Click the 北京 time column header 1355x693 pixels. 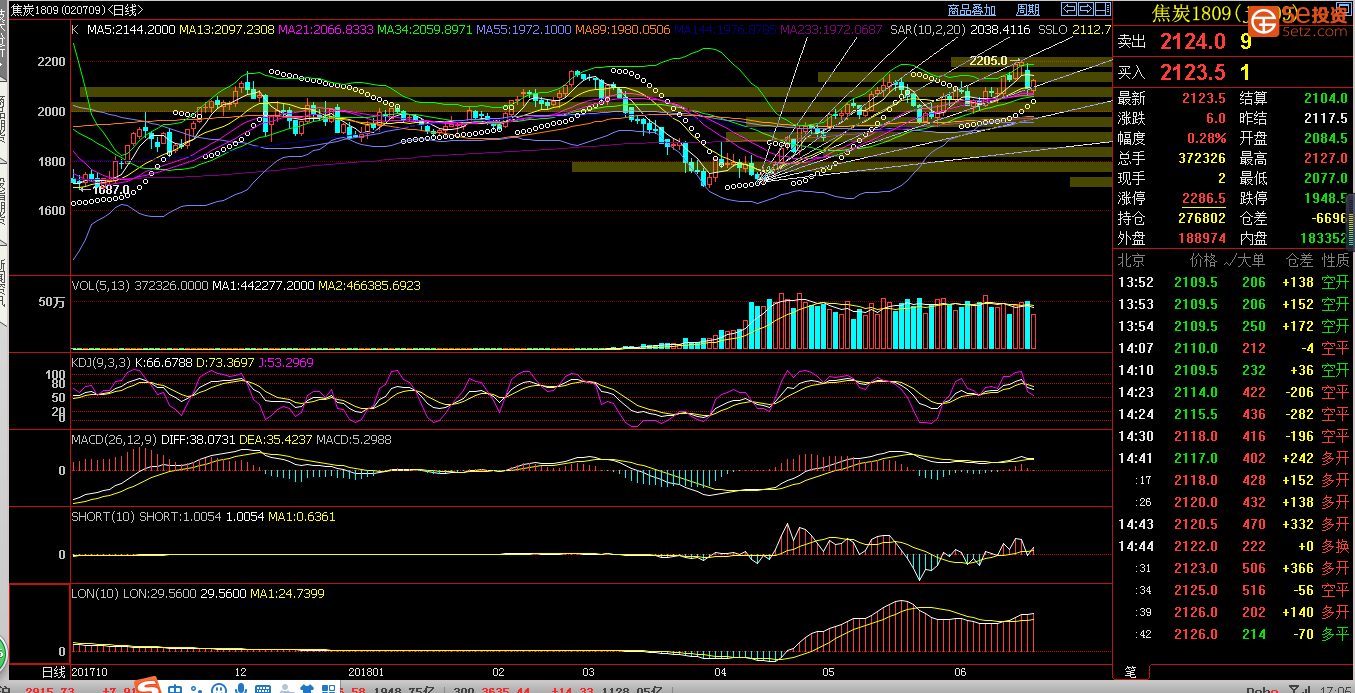pyautogui.click(x=1131, y=260)
